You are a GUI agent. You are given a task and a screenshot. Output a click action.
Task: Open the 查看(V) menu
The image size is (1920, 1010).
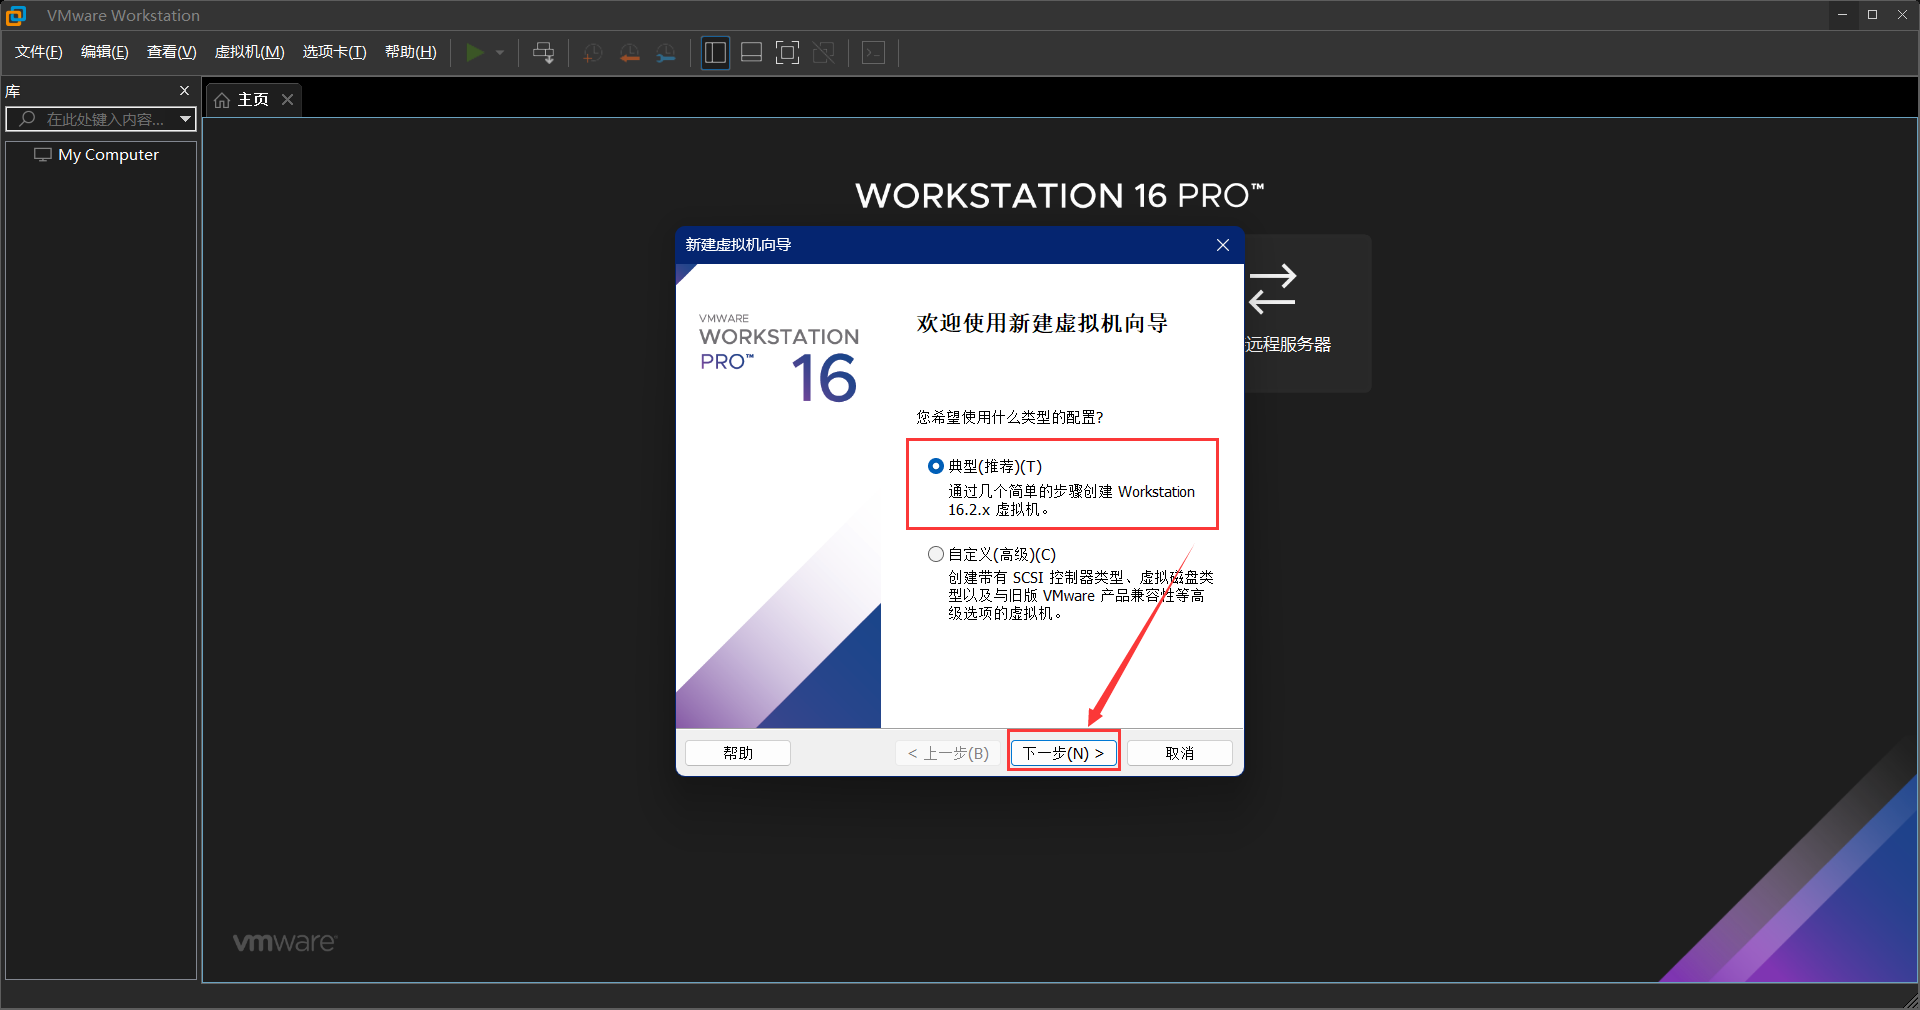pyautogui.click(x=172, y=52)
